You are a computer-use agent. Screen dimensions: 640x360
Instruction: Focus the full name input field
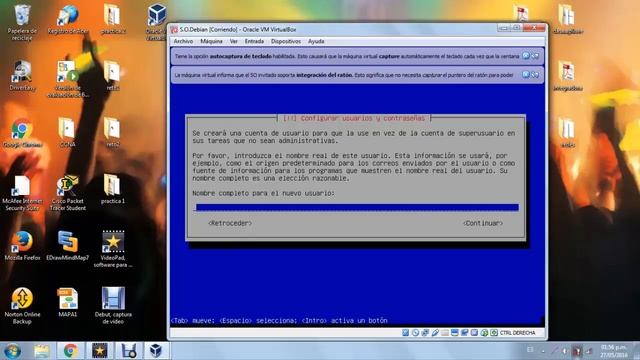click(x=357, y=207)
